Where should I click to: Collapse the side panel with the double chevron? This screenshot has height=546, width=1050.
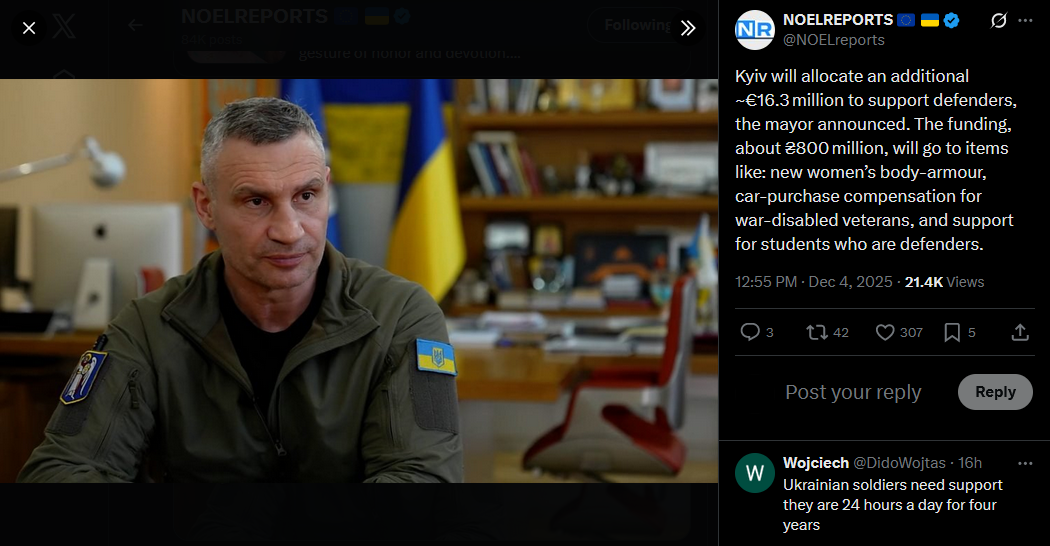[x=688, y=28]
